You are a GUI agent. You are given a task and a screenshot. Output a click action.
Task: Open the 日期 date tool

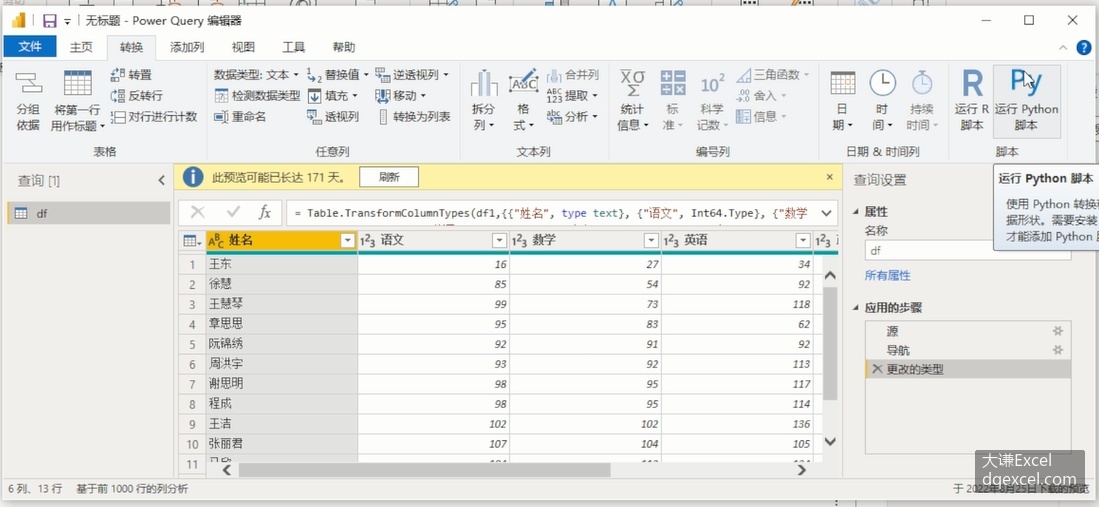(x=842, y=102)
